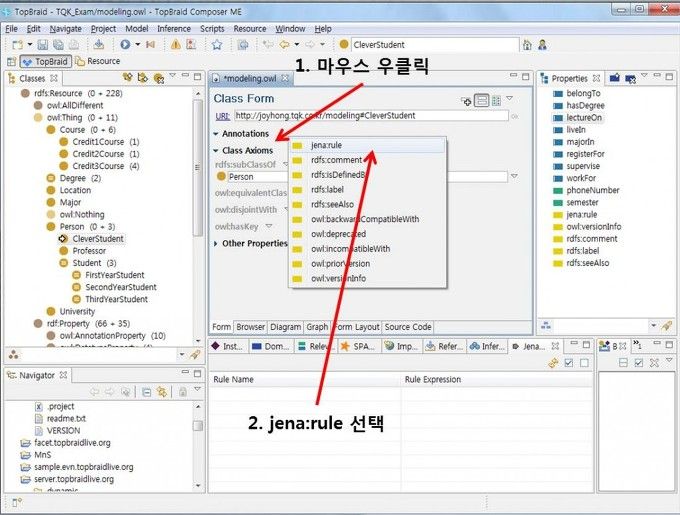Image resolution: width=680 pixels, height=515 pixels.
Task: Toggle the empty box icon in Jena rules view
Action: [x=584, y=363]
